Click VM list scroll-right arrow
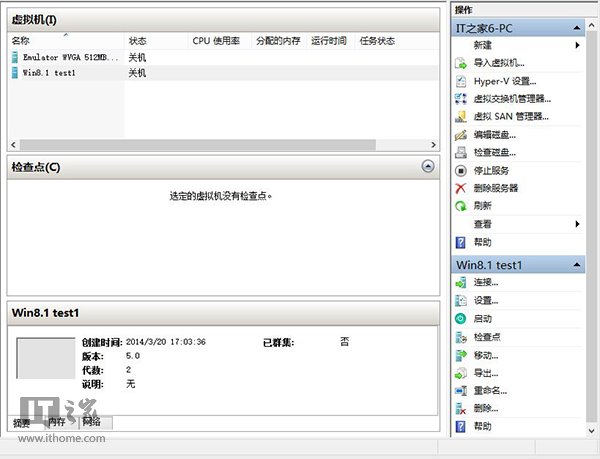 point(434,145)
